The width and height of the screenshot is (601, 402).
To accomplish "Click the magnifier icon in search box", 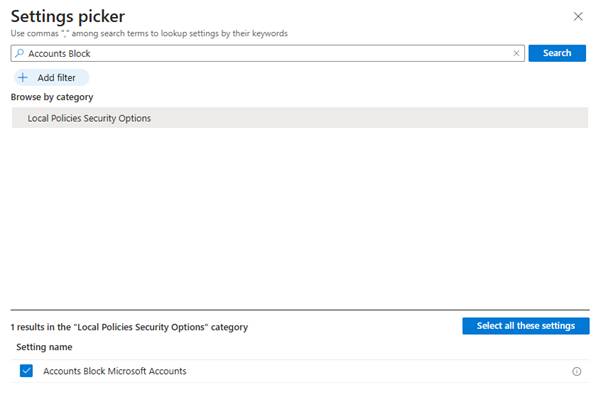I will [19, 53].
